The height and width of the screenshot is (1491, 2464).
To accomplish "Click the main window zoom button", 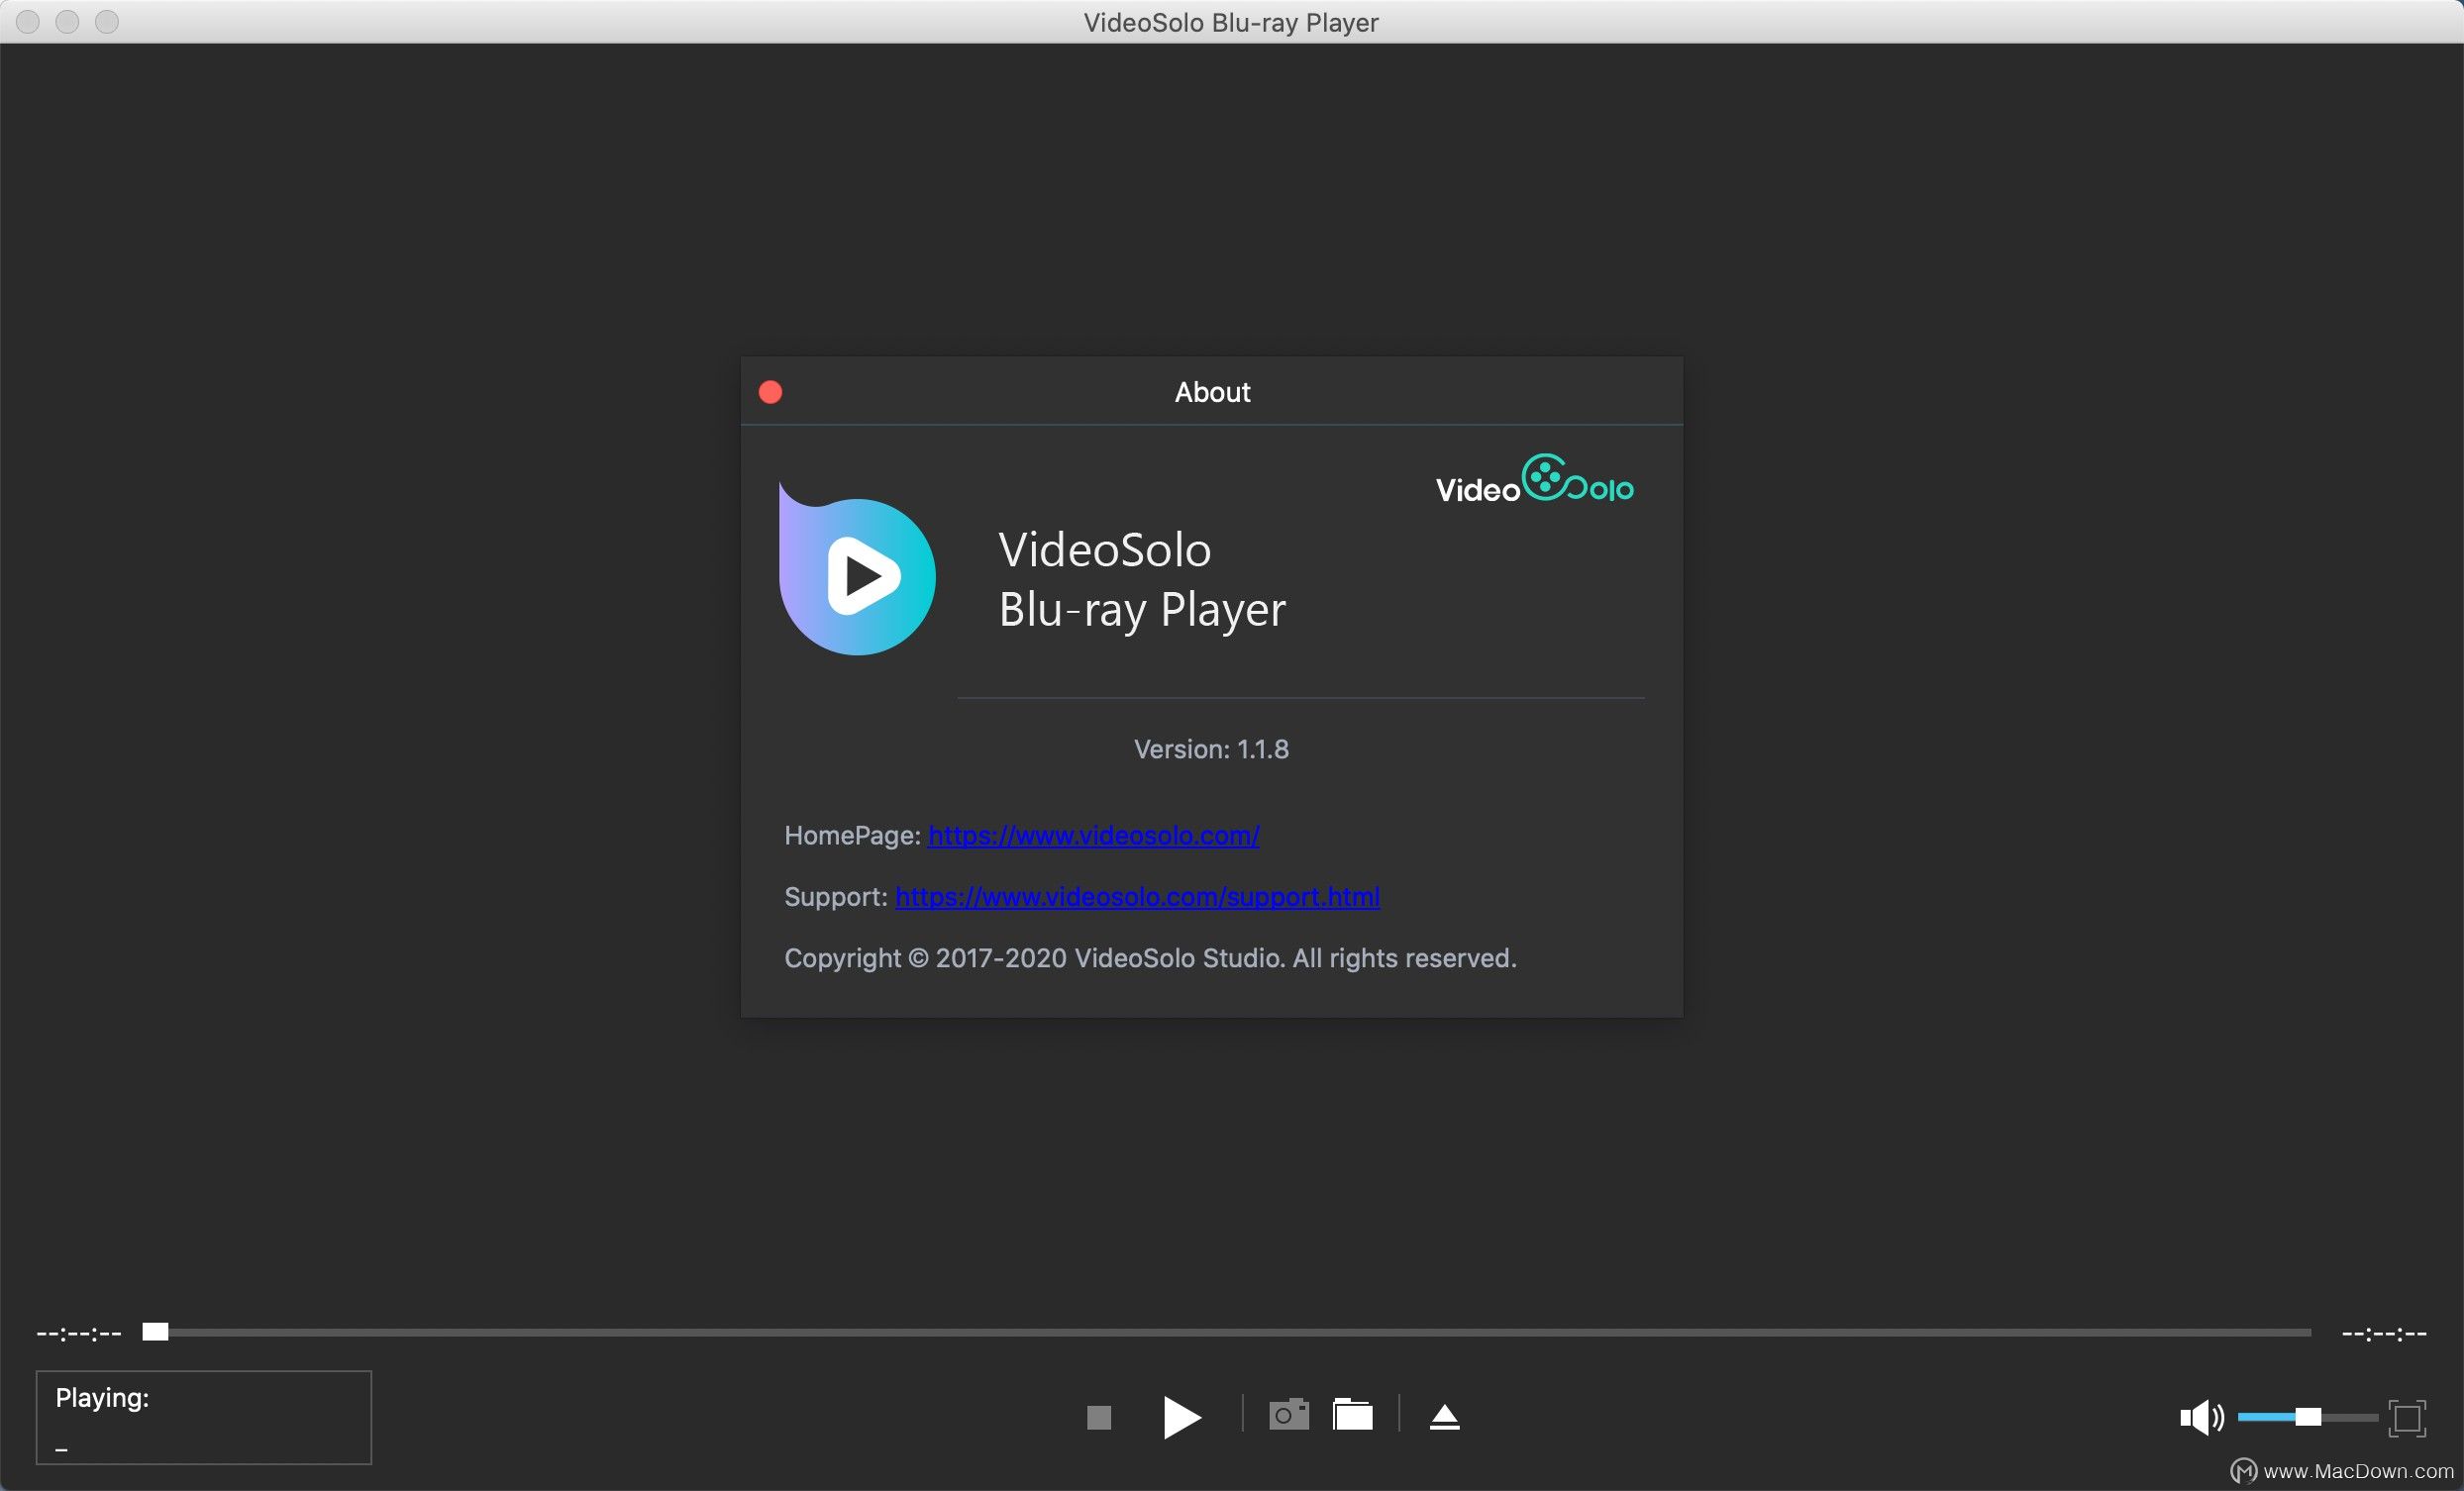I will pos(107,21).
